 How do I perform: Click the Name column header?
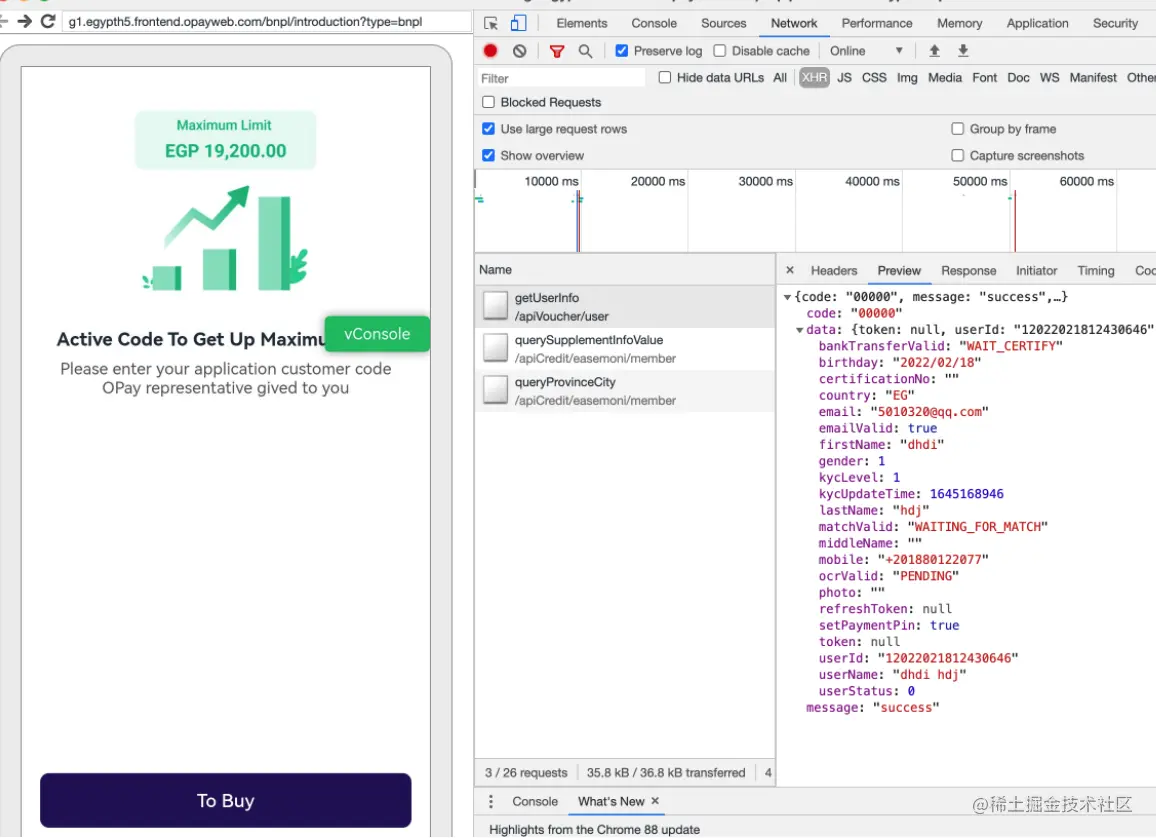[625, 270]
